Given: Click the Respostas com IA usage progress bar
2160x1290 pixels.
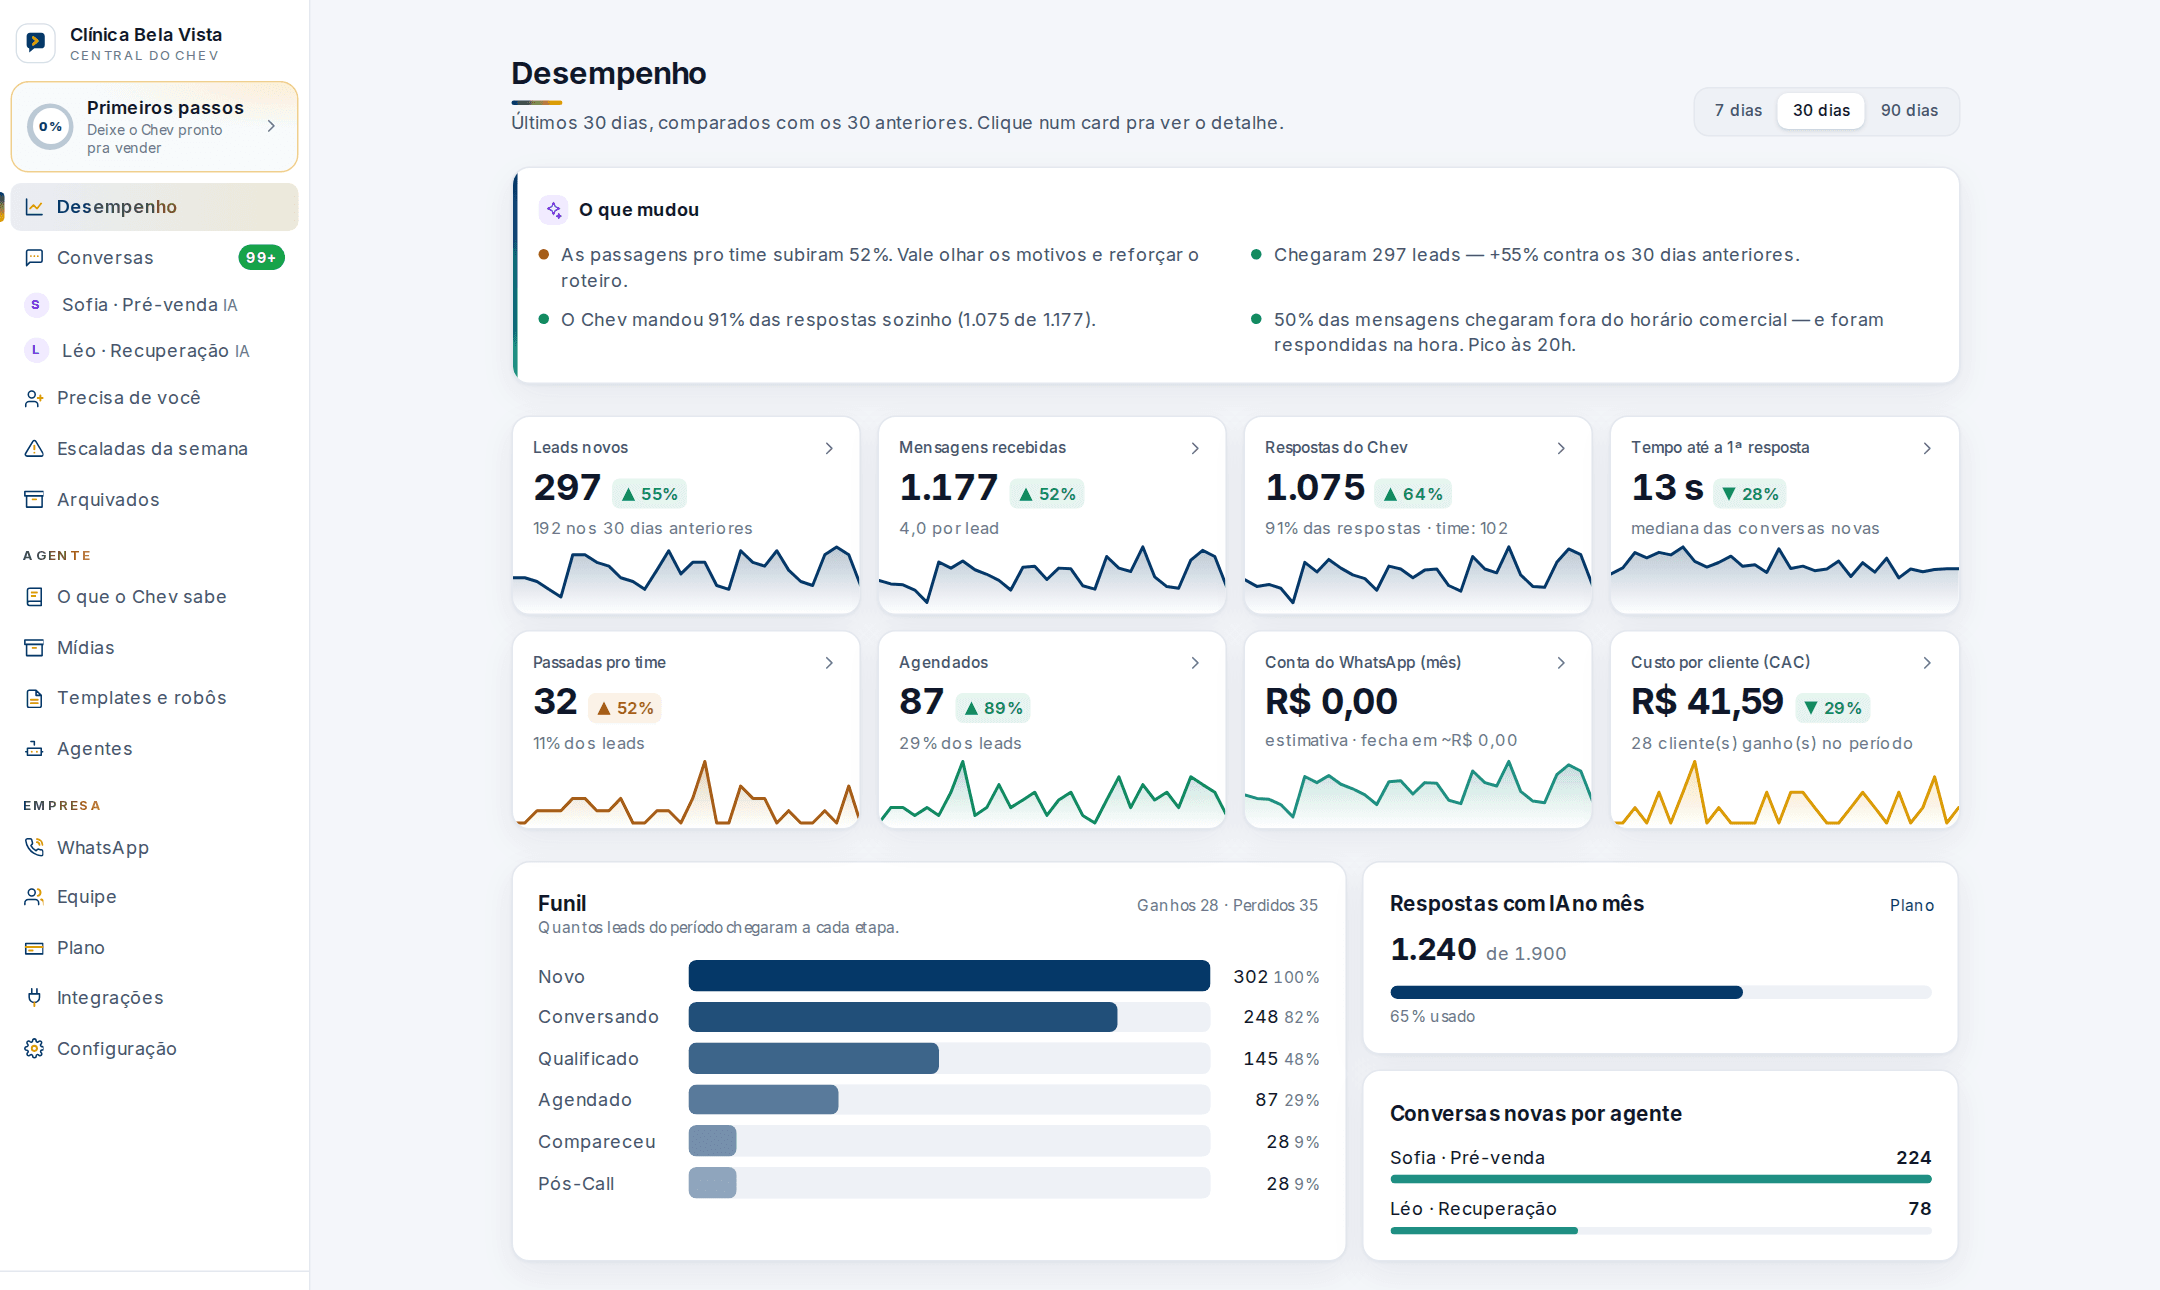Looking at the screenshot, I should tap(1660, 993).
